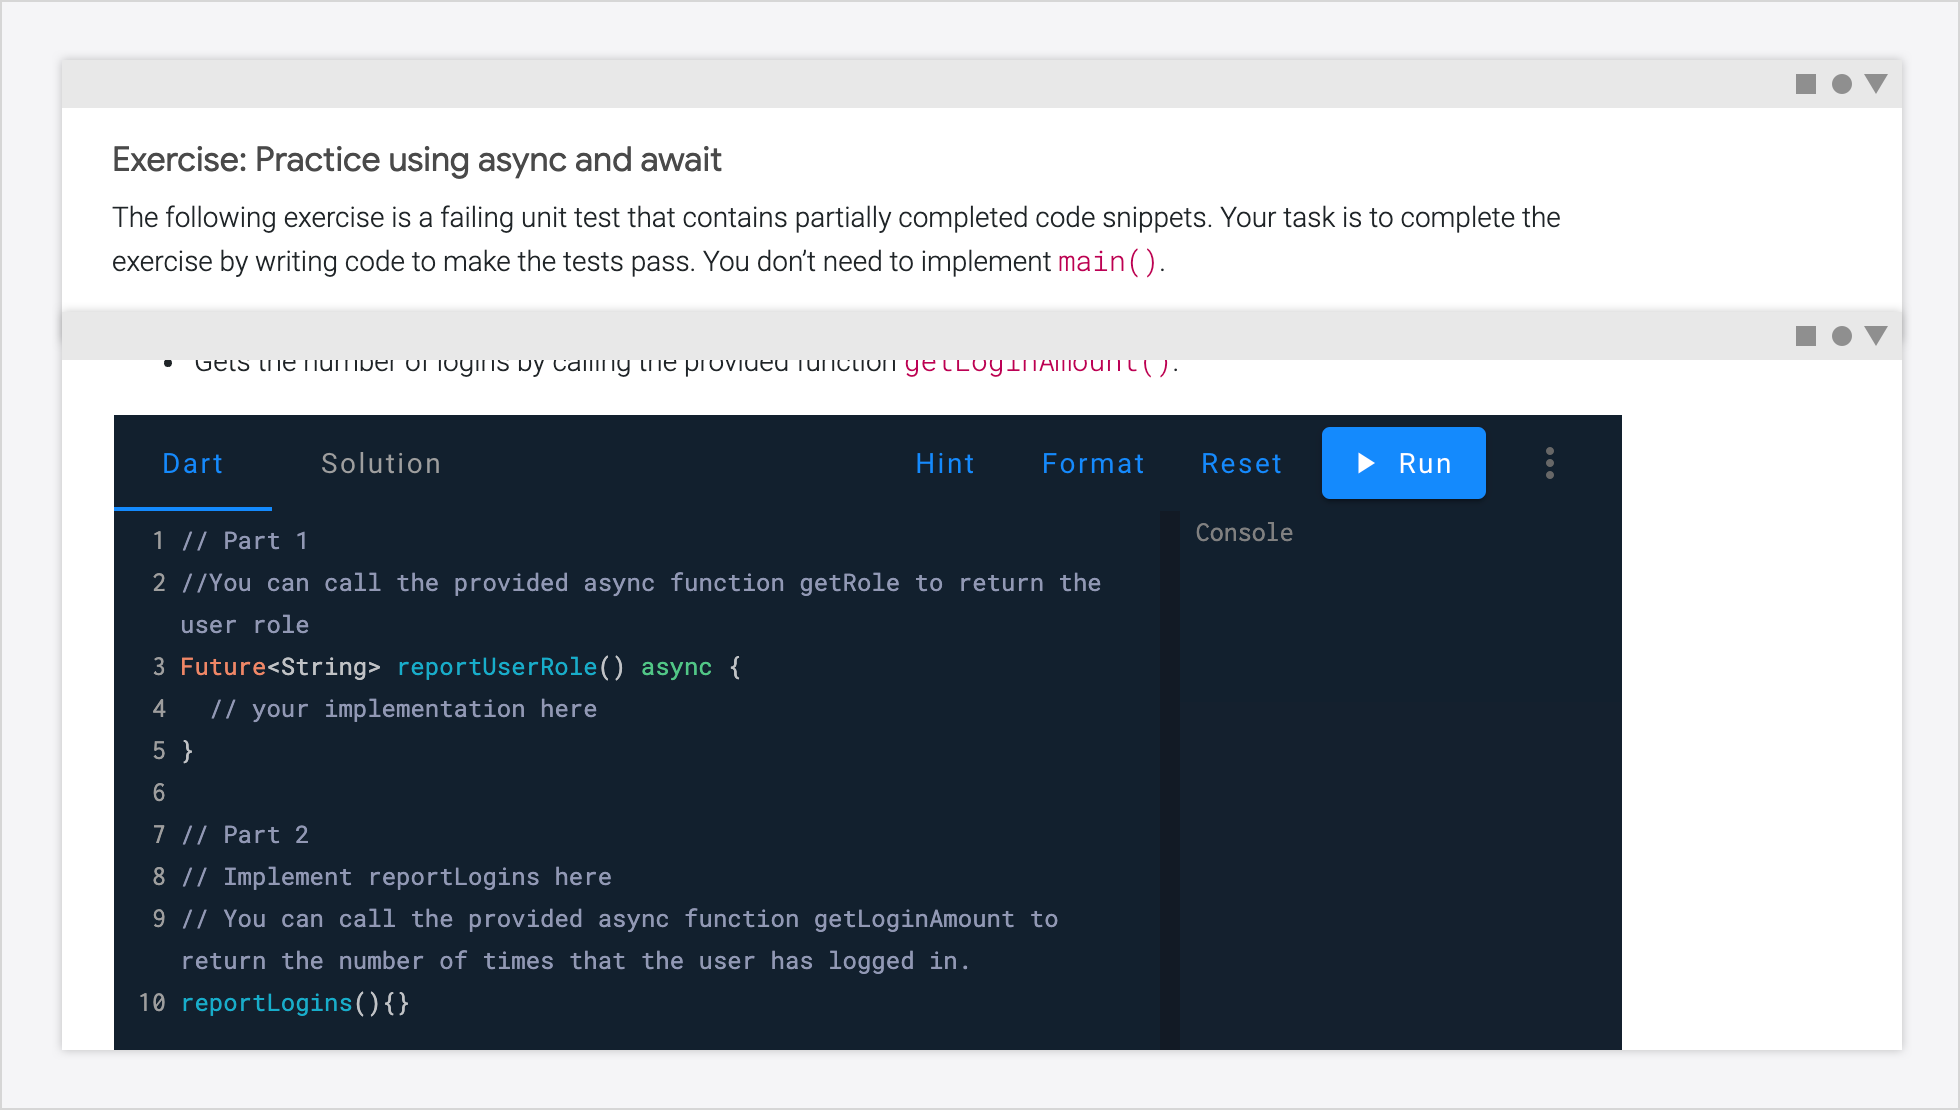Click the circle icon in the lower window bar

click(x=1841, y=336)
